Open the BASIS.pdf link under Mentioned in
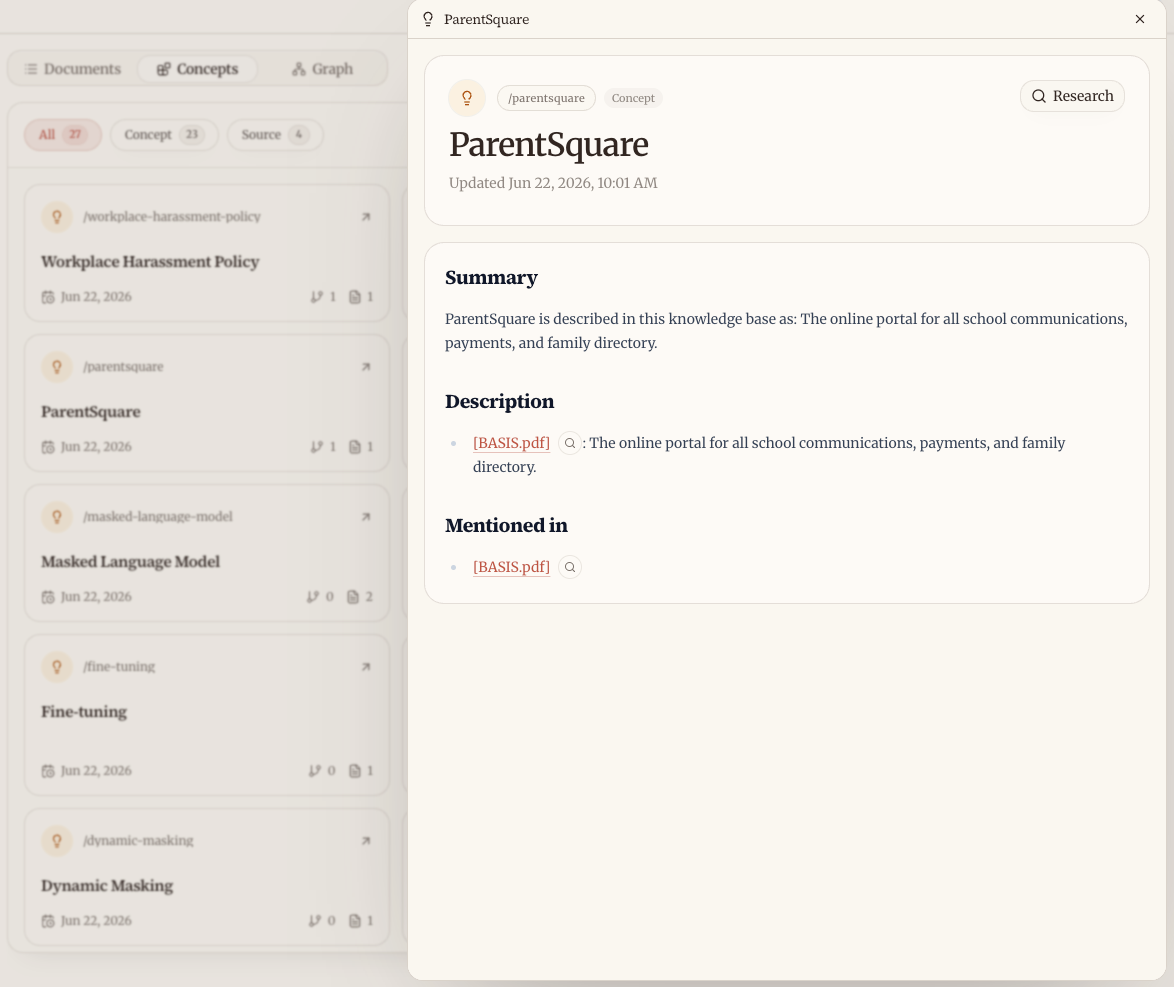Image resolution: width=1174 pixels, height=987 pixels. pos(511,567)
